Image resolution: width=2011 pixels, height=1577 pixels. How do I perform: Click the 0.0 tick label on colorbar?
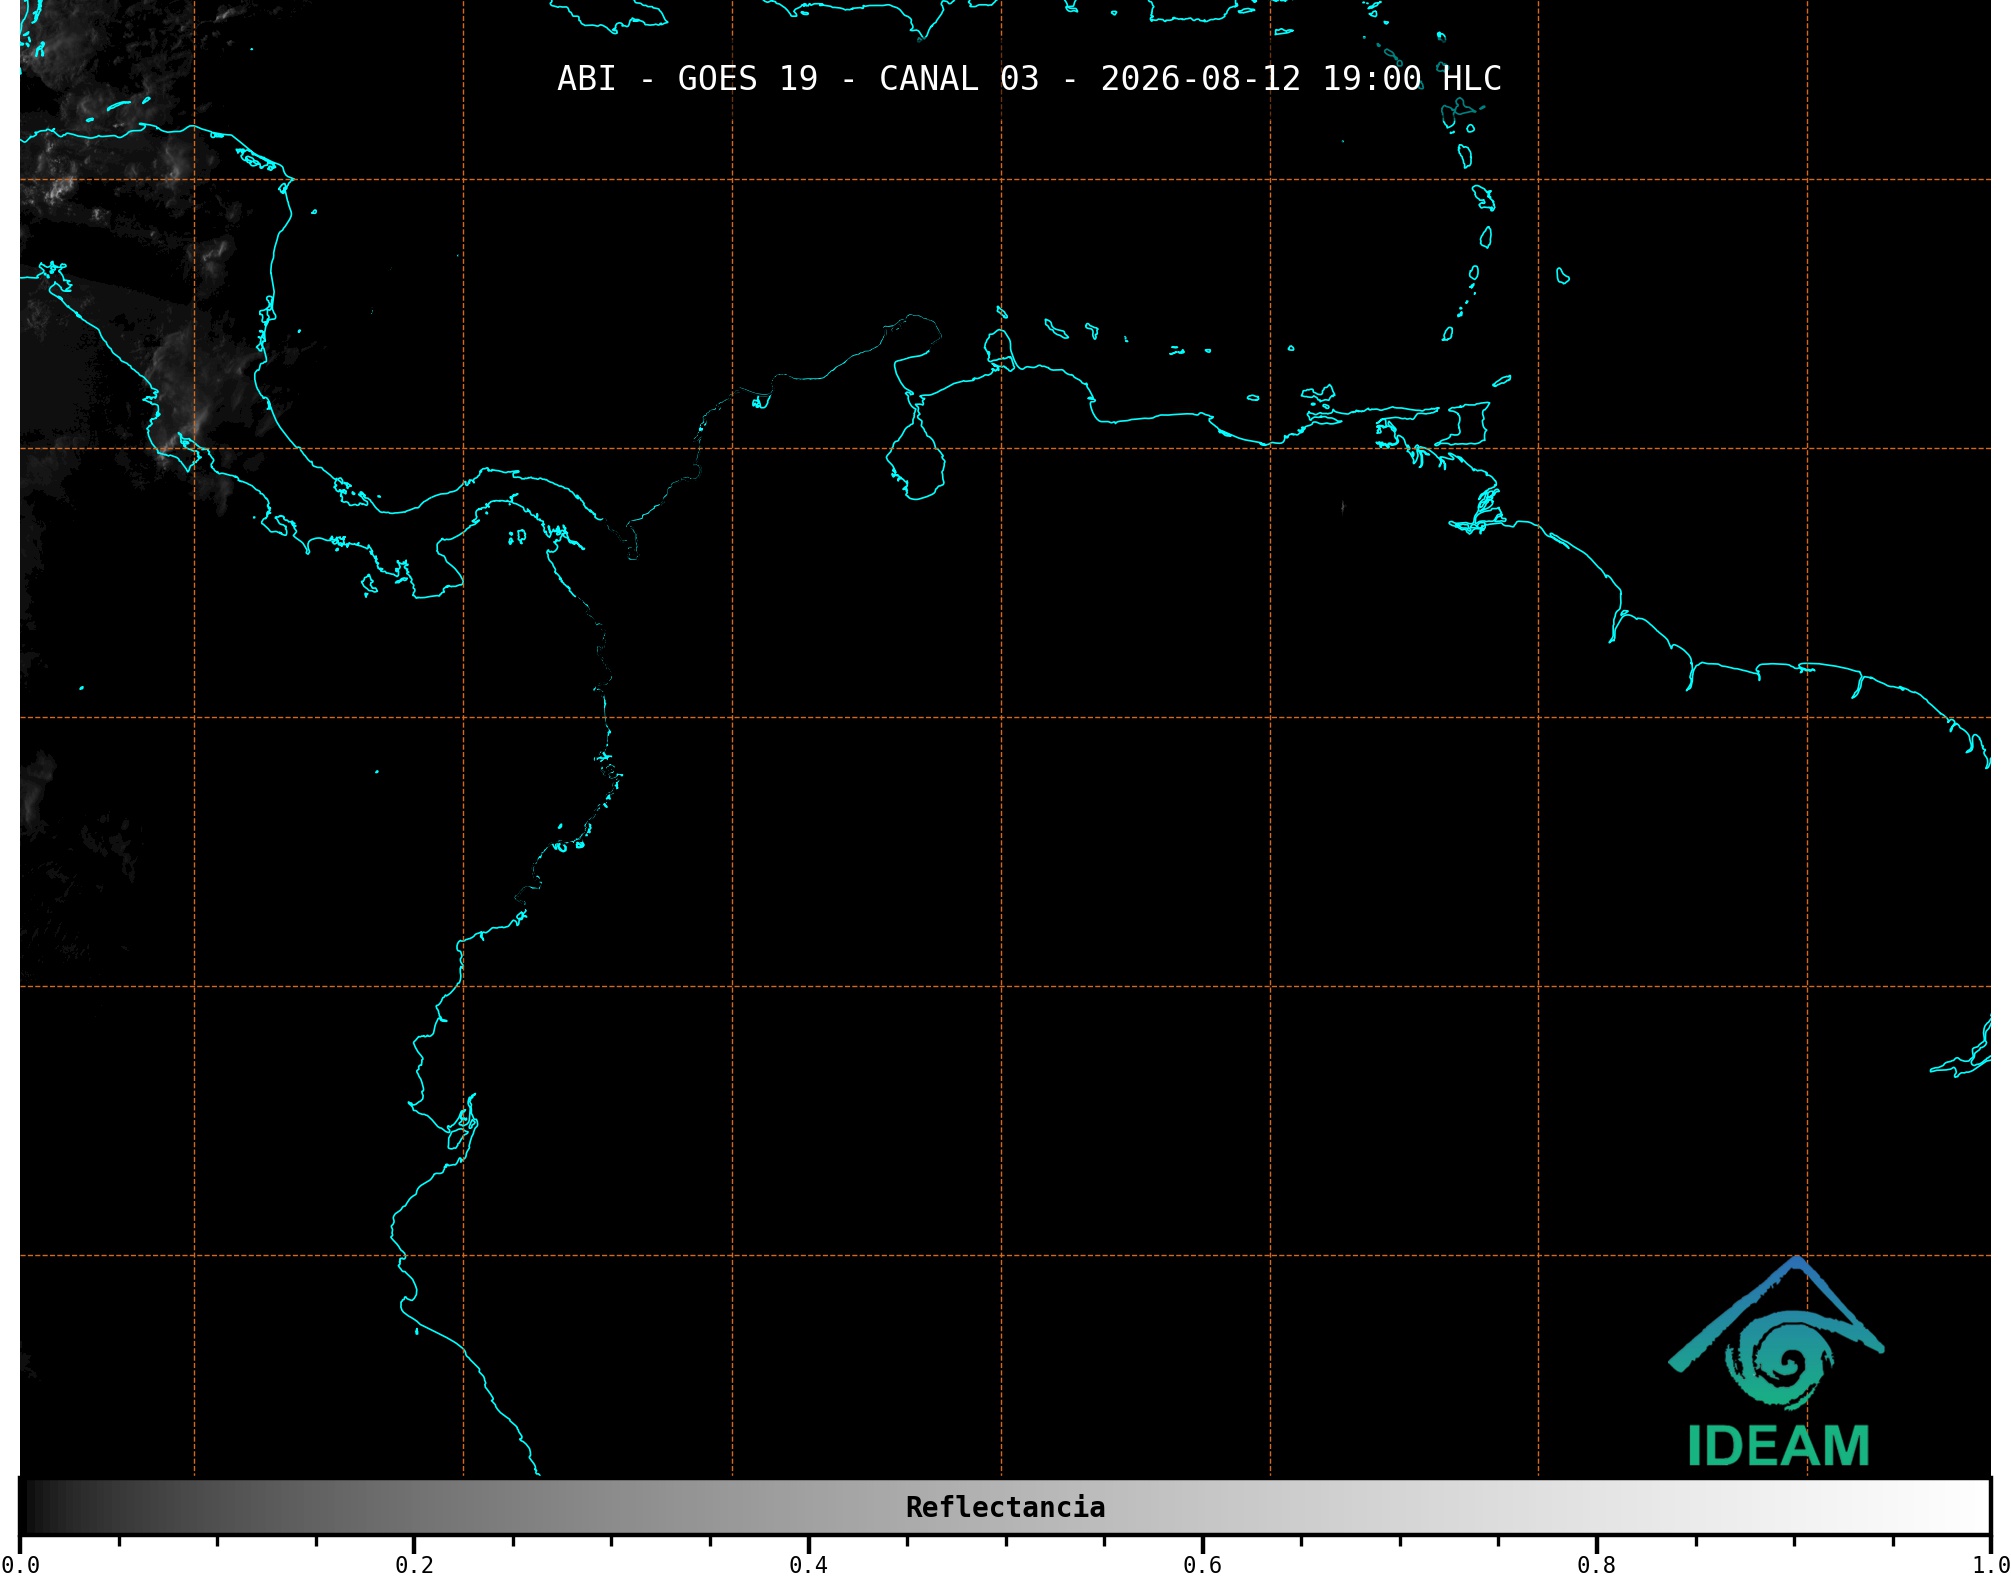[20, 1565]
